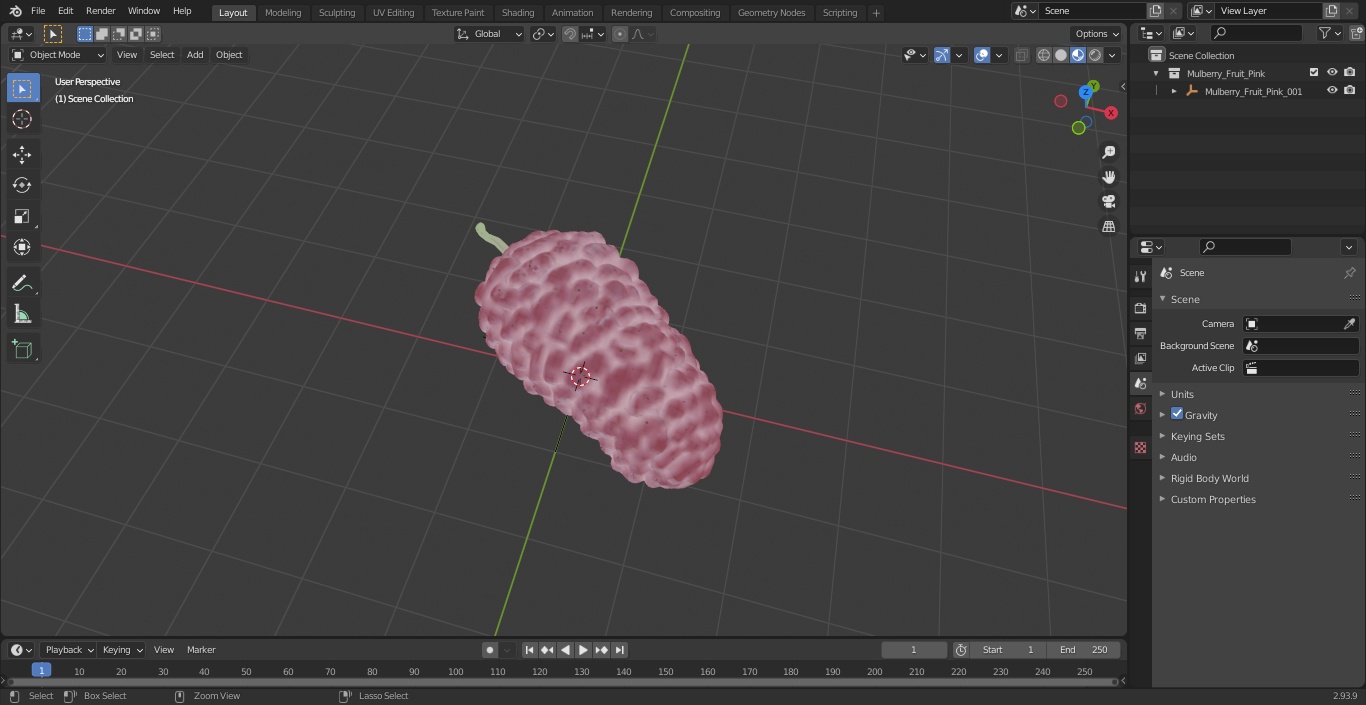Switch to material preview shading
Image resolution: width=1366 pixels, height=705 pixels.
(1078, 55)
